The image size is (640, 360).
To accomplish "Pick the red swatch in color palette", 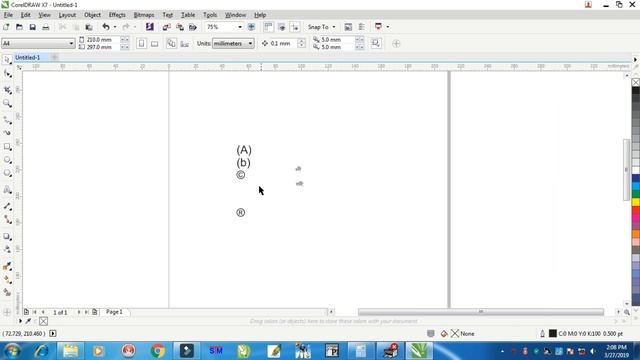I will [x=636, y=211].
